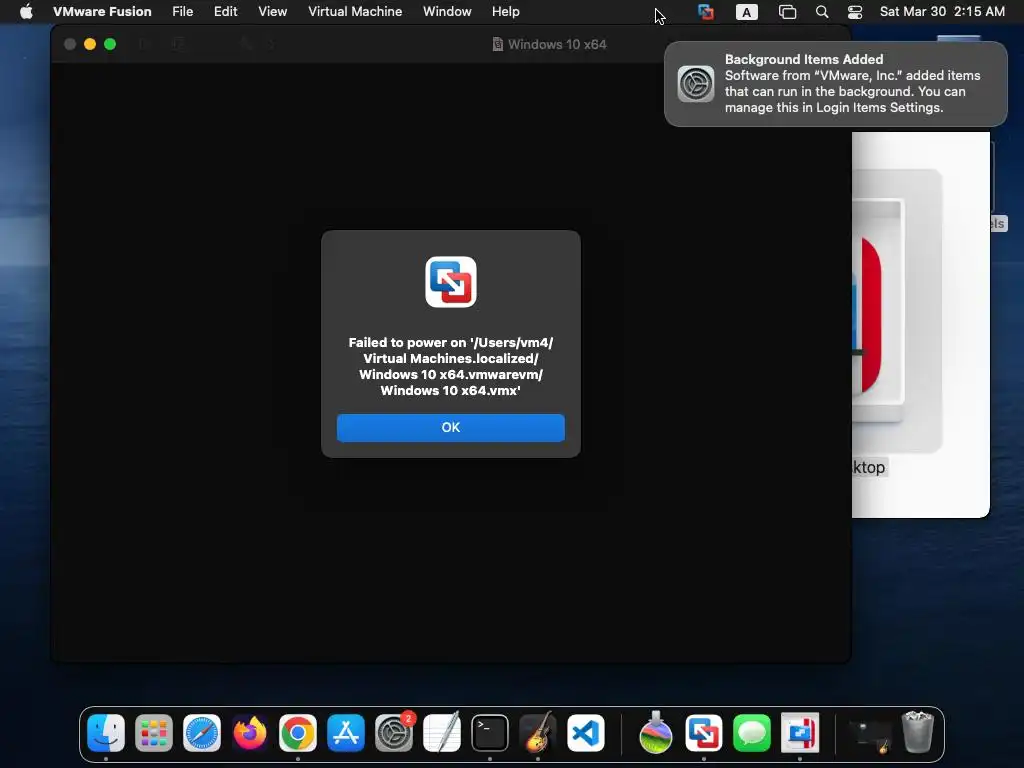Click the Background Items Added notification
The image size is (1024, 768).
click(x=835, y=84)
